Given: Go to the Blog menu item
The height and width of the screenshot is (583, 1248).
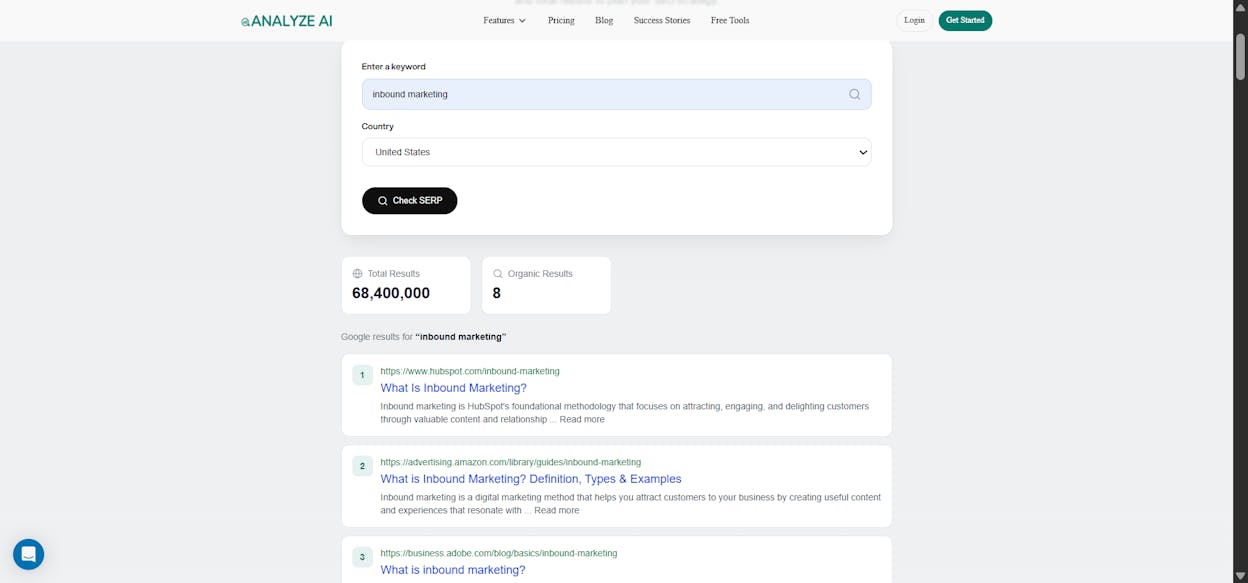Looking at the screenshot, I should tap(604, 20).
